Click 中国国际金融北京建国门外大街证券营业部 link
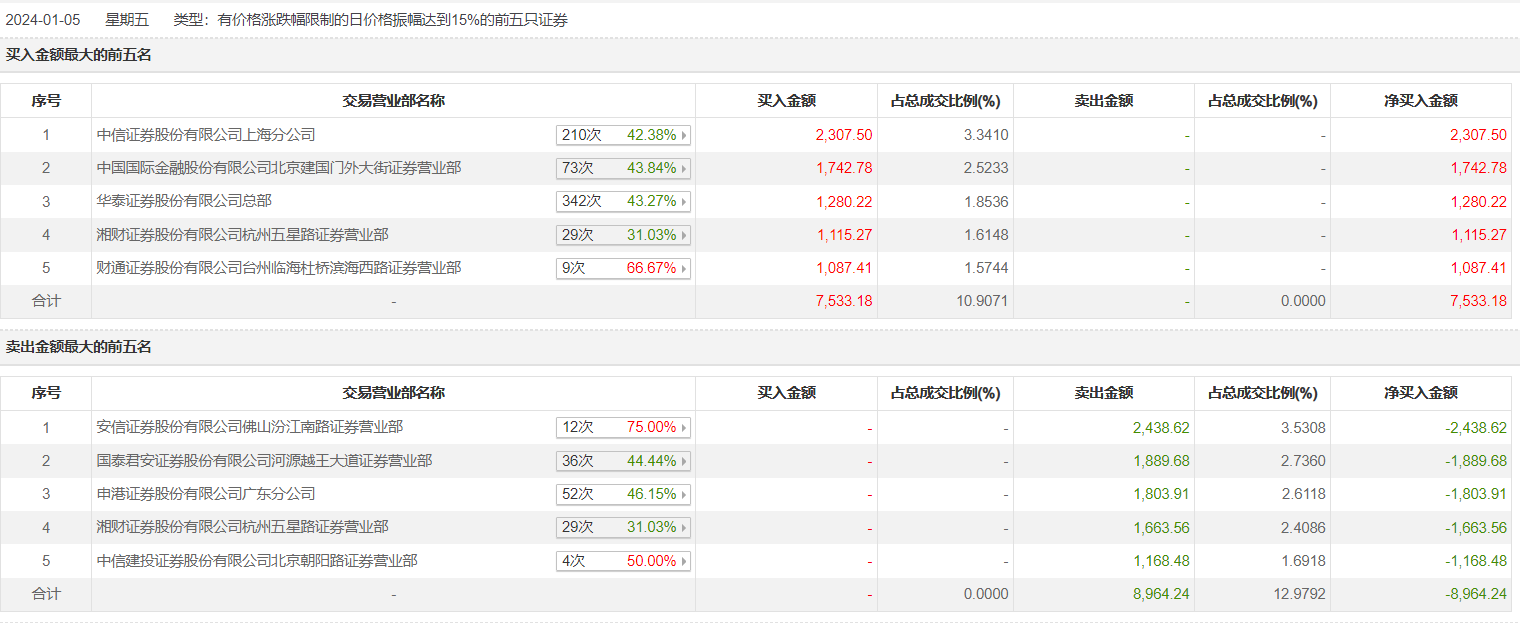 tap(279, 168)
